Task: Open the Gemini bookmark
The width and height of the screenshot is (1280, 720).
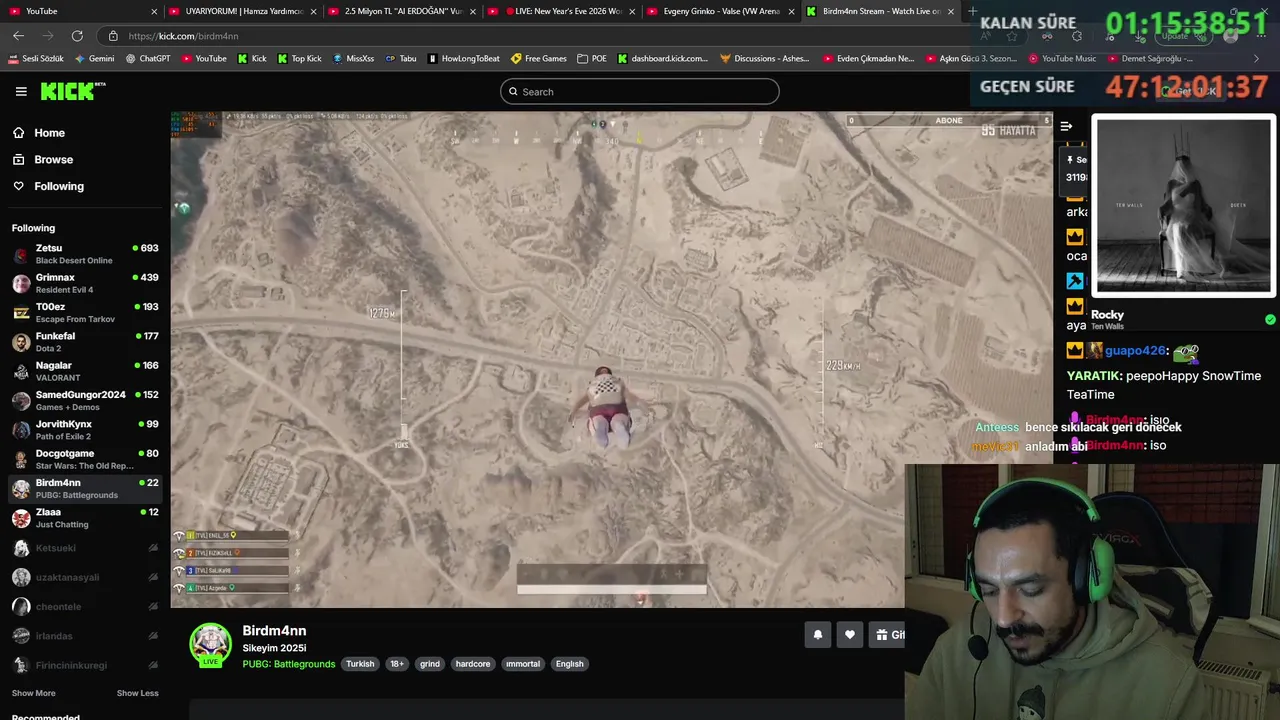Action: click(94, 59)
